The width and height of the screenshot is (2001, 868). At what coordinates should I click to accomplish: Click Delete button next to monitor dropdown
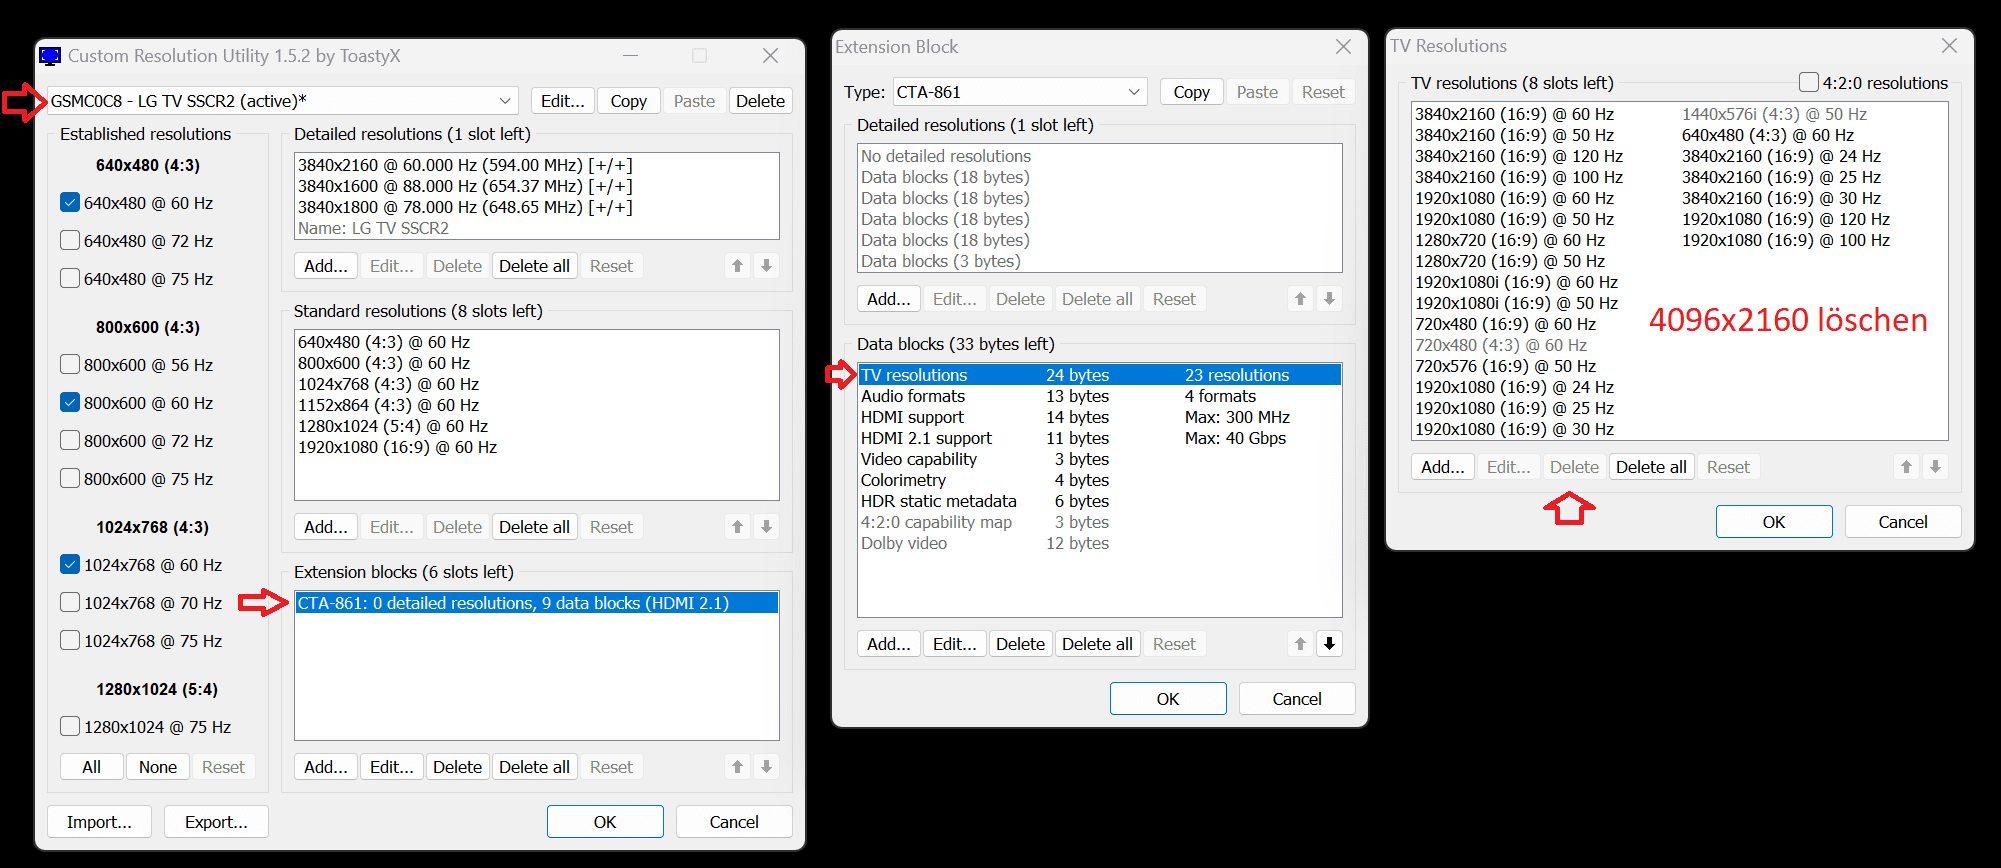pos(760,101)
